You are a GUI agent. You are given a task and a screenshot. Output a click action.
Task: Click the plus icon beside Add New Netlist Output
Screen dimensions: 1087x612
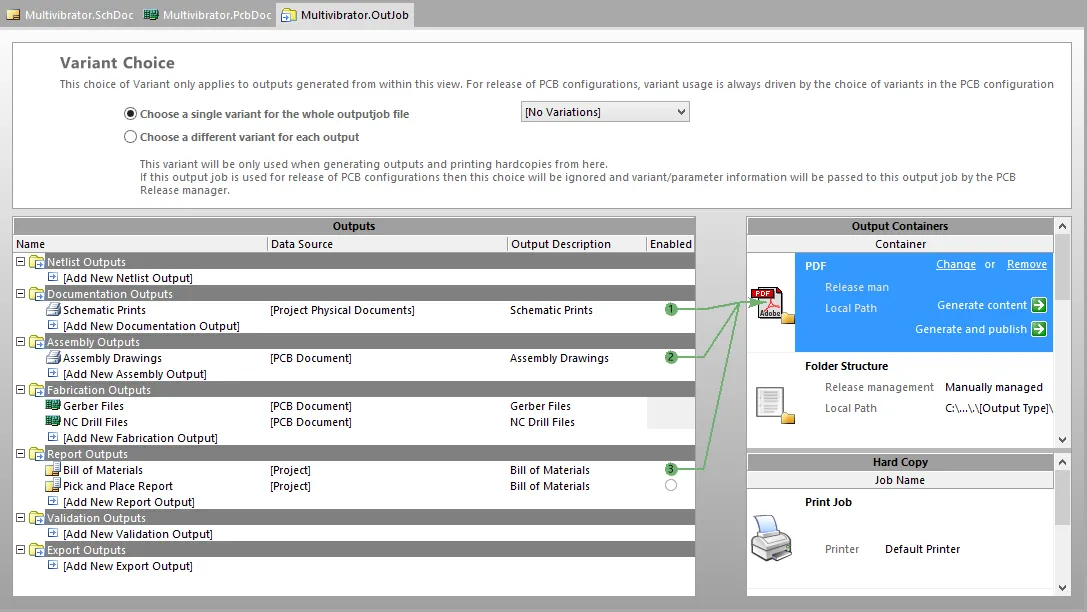click(53, 277)
